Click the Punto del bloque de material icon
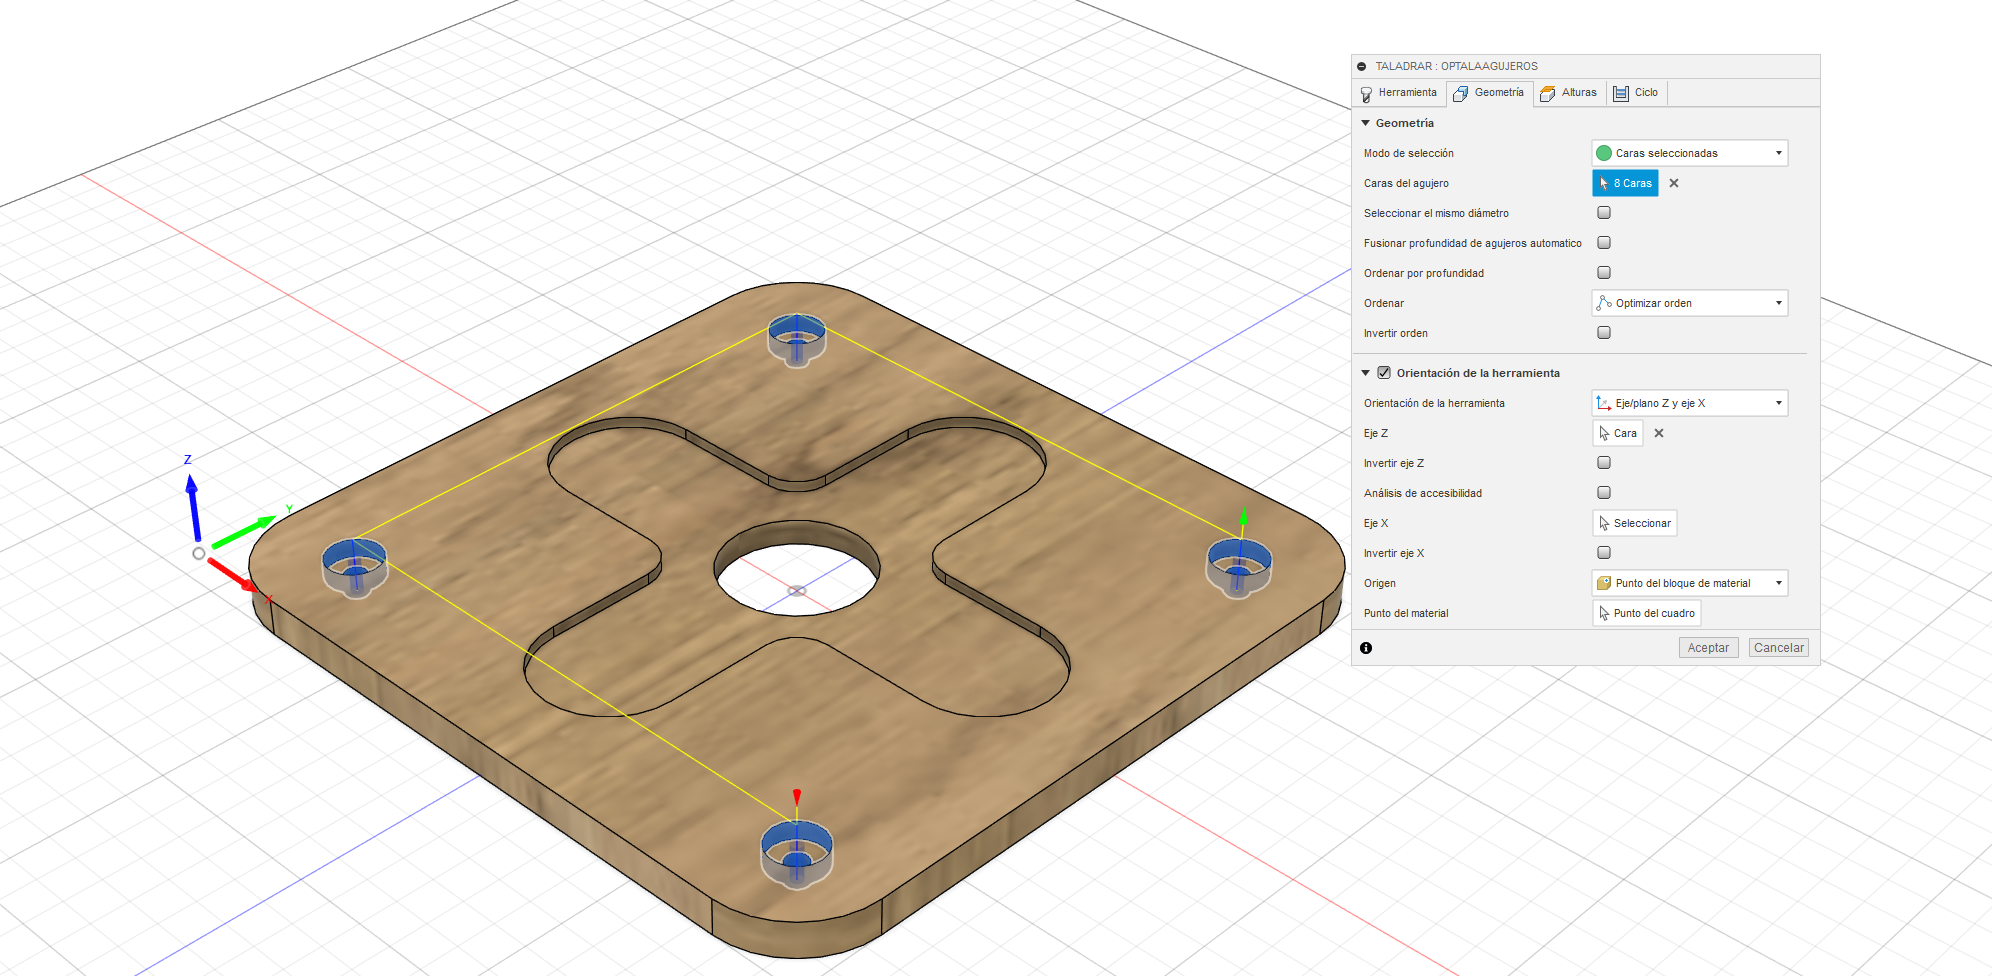Image resolution: width=1992 pixels, height=976 pixels. (1604, 583)
